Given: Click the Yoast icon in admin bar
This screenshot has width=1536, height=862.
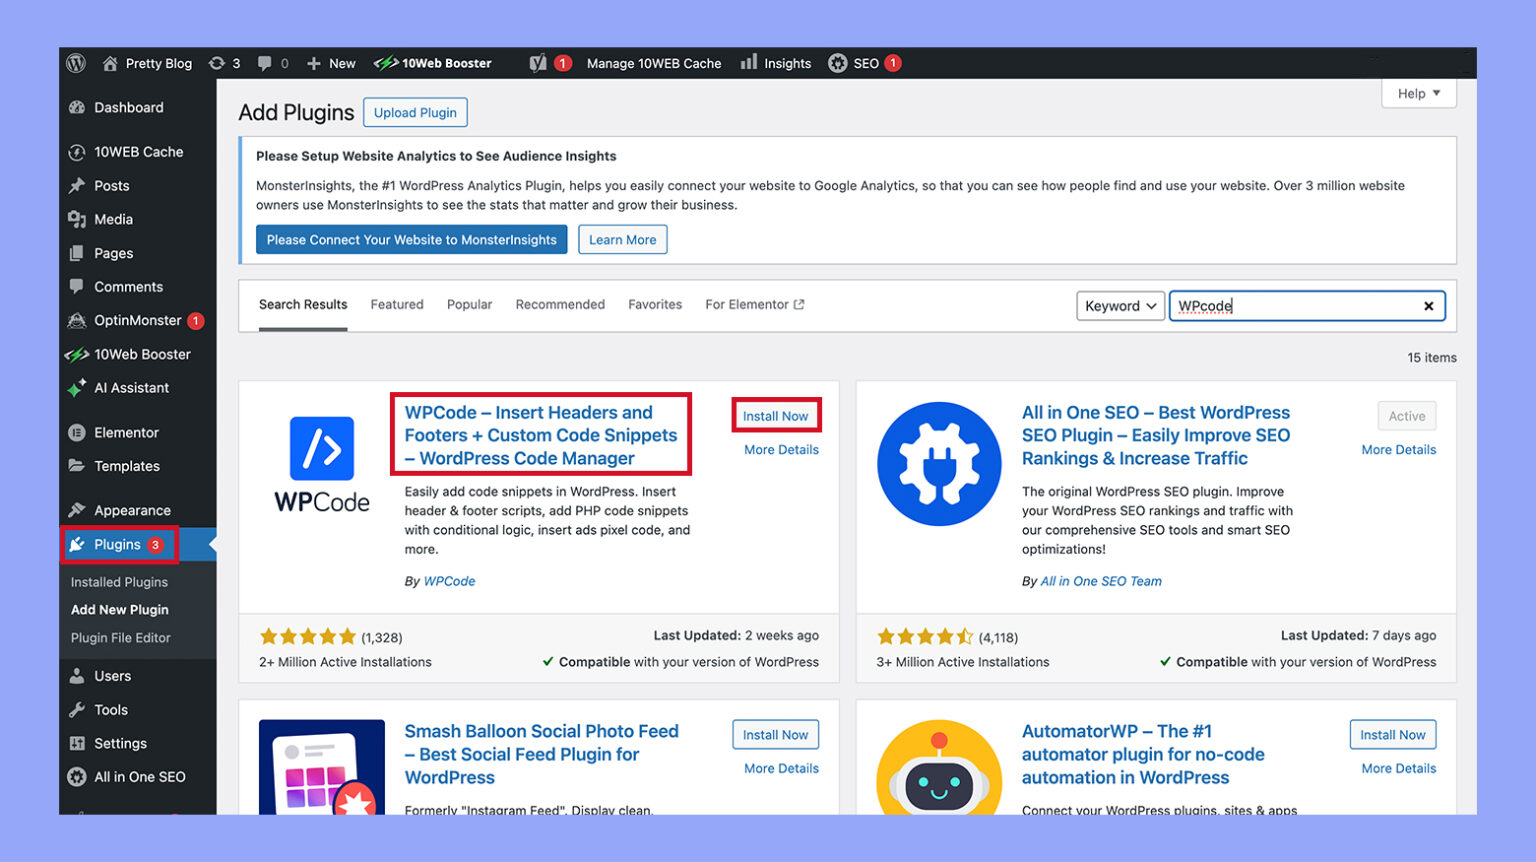Looking at the screenshot, I should click(538, 63).
